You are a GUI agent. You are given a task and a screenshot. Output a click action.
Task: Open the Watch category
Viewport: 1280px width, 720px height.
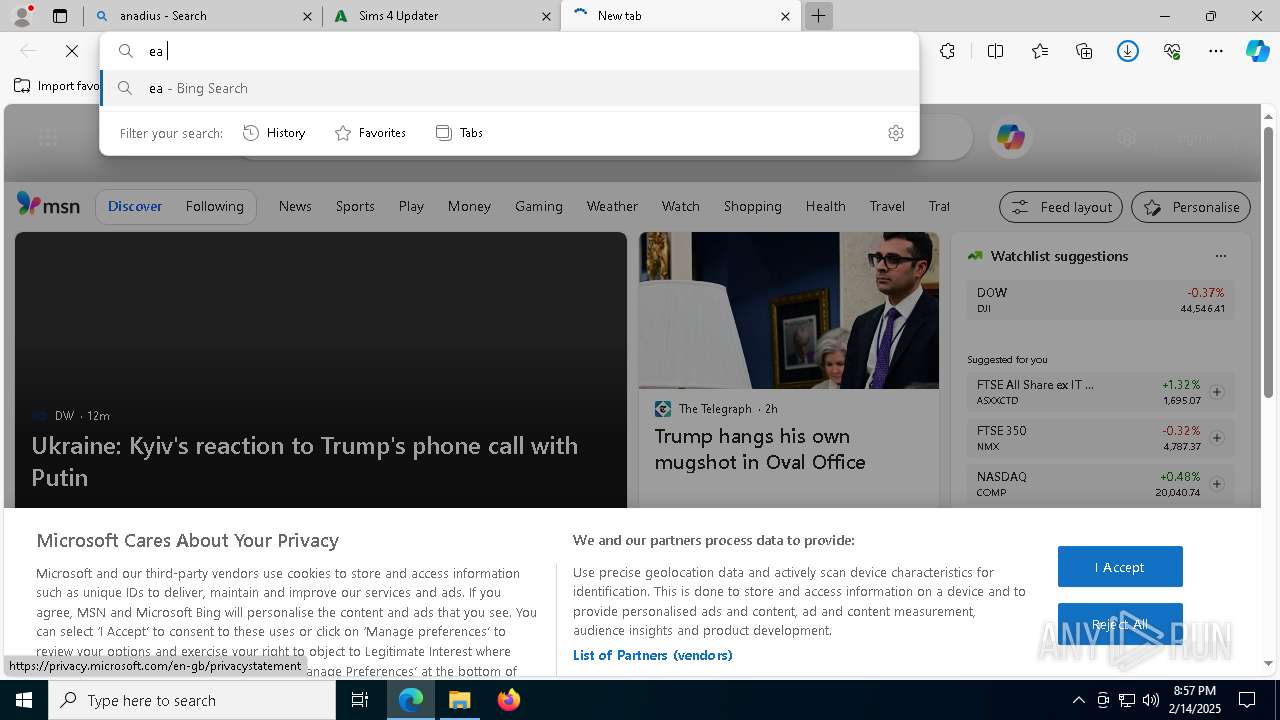pos(680,206)
